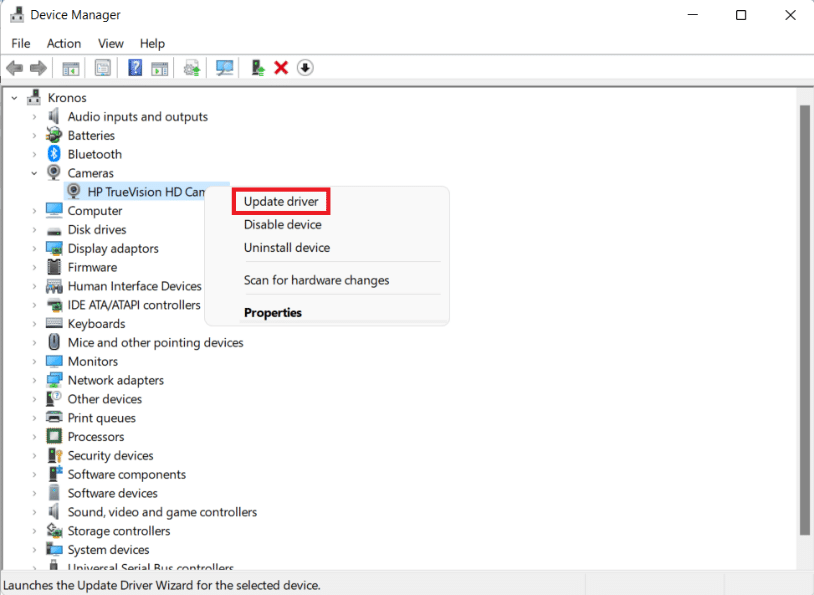Click the scan for hardware changes monitor icon
The image size is (814, 595).
[x=225, y=68]
